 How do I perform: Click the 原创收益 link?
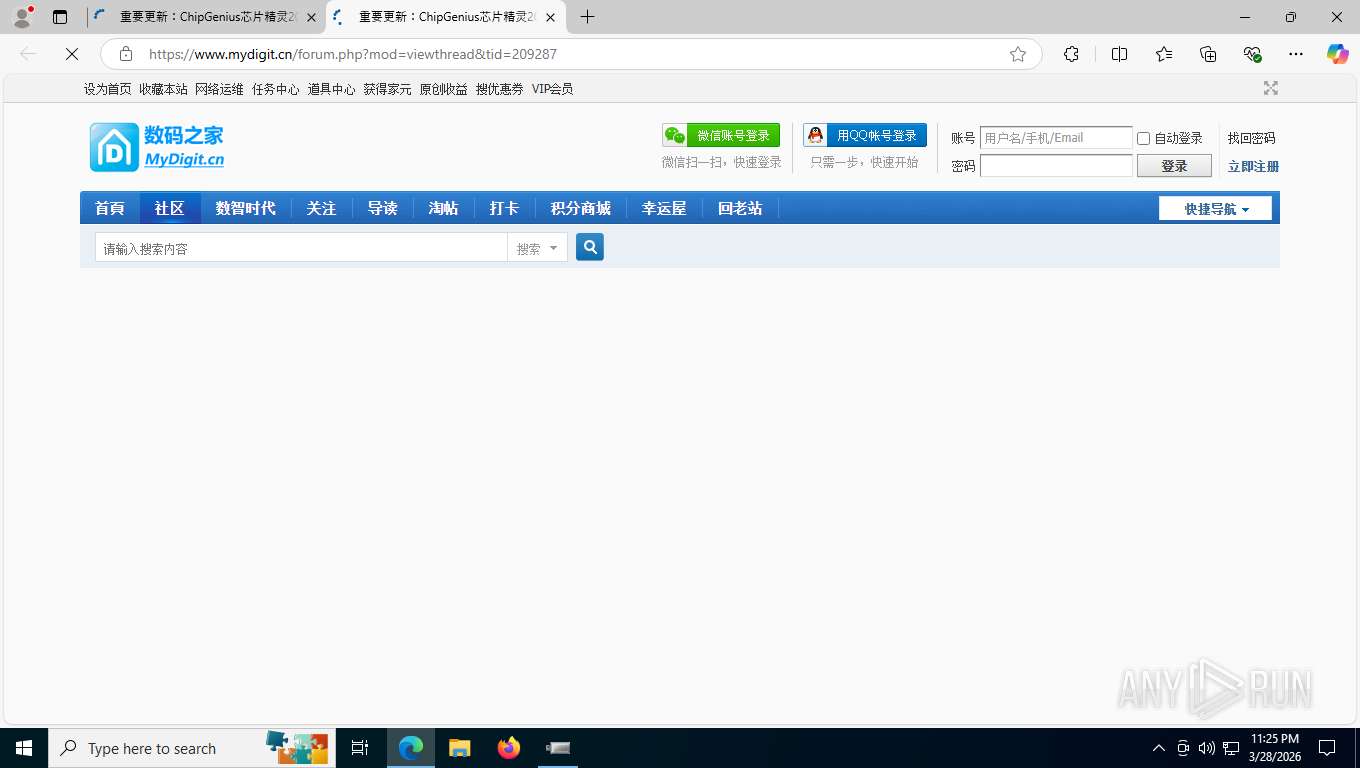[x=444, y=89]
